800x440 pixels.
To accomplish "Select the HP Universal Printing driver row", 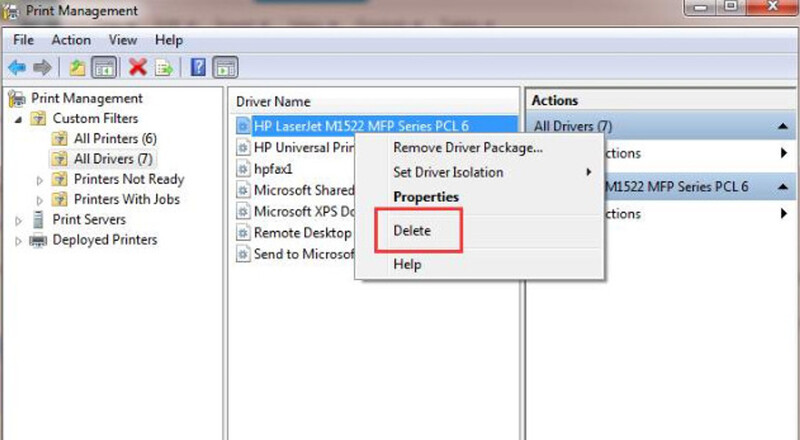I will [295, 148].
